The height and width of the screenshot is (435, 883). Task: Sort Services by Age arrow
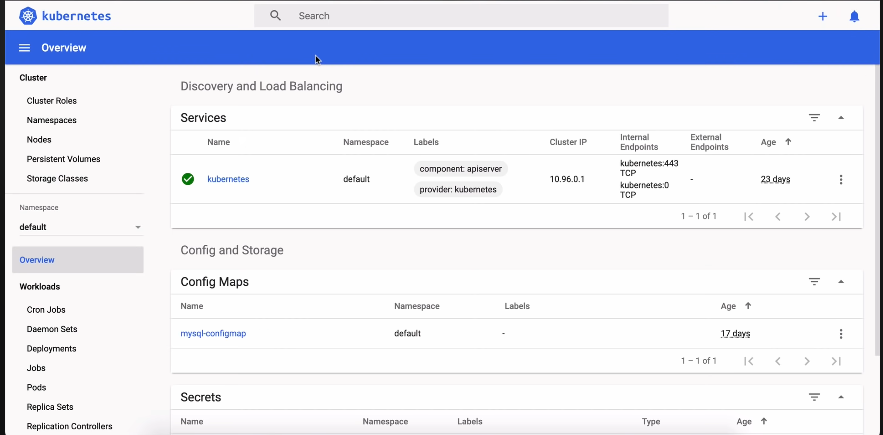pyautogui.click(x=788, y=142)
